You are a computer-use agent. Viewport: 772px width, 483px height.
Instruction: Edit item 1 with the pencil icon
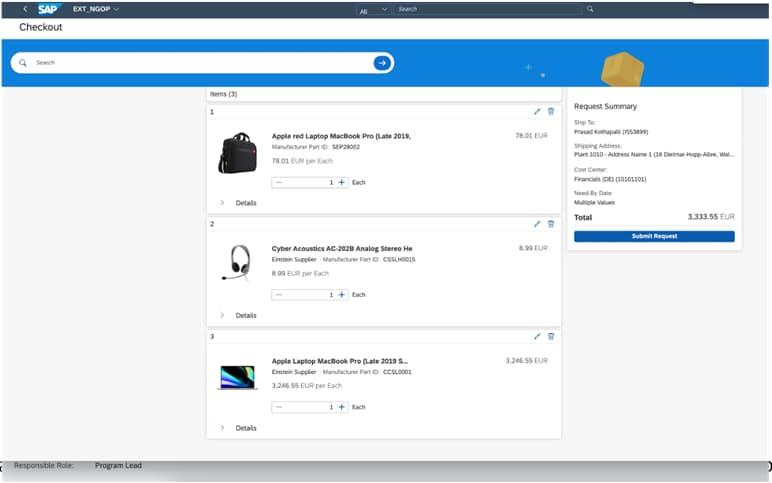537,112
